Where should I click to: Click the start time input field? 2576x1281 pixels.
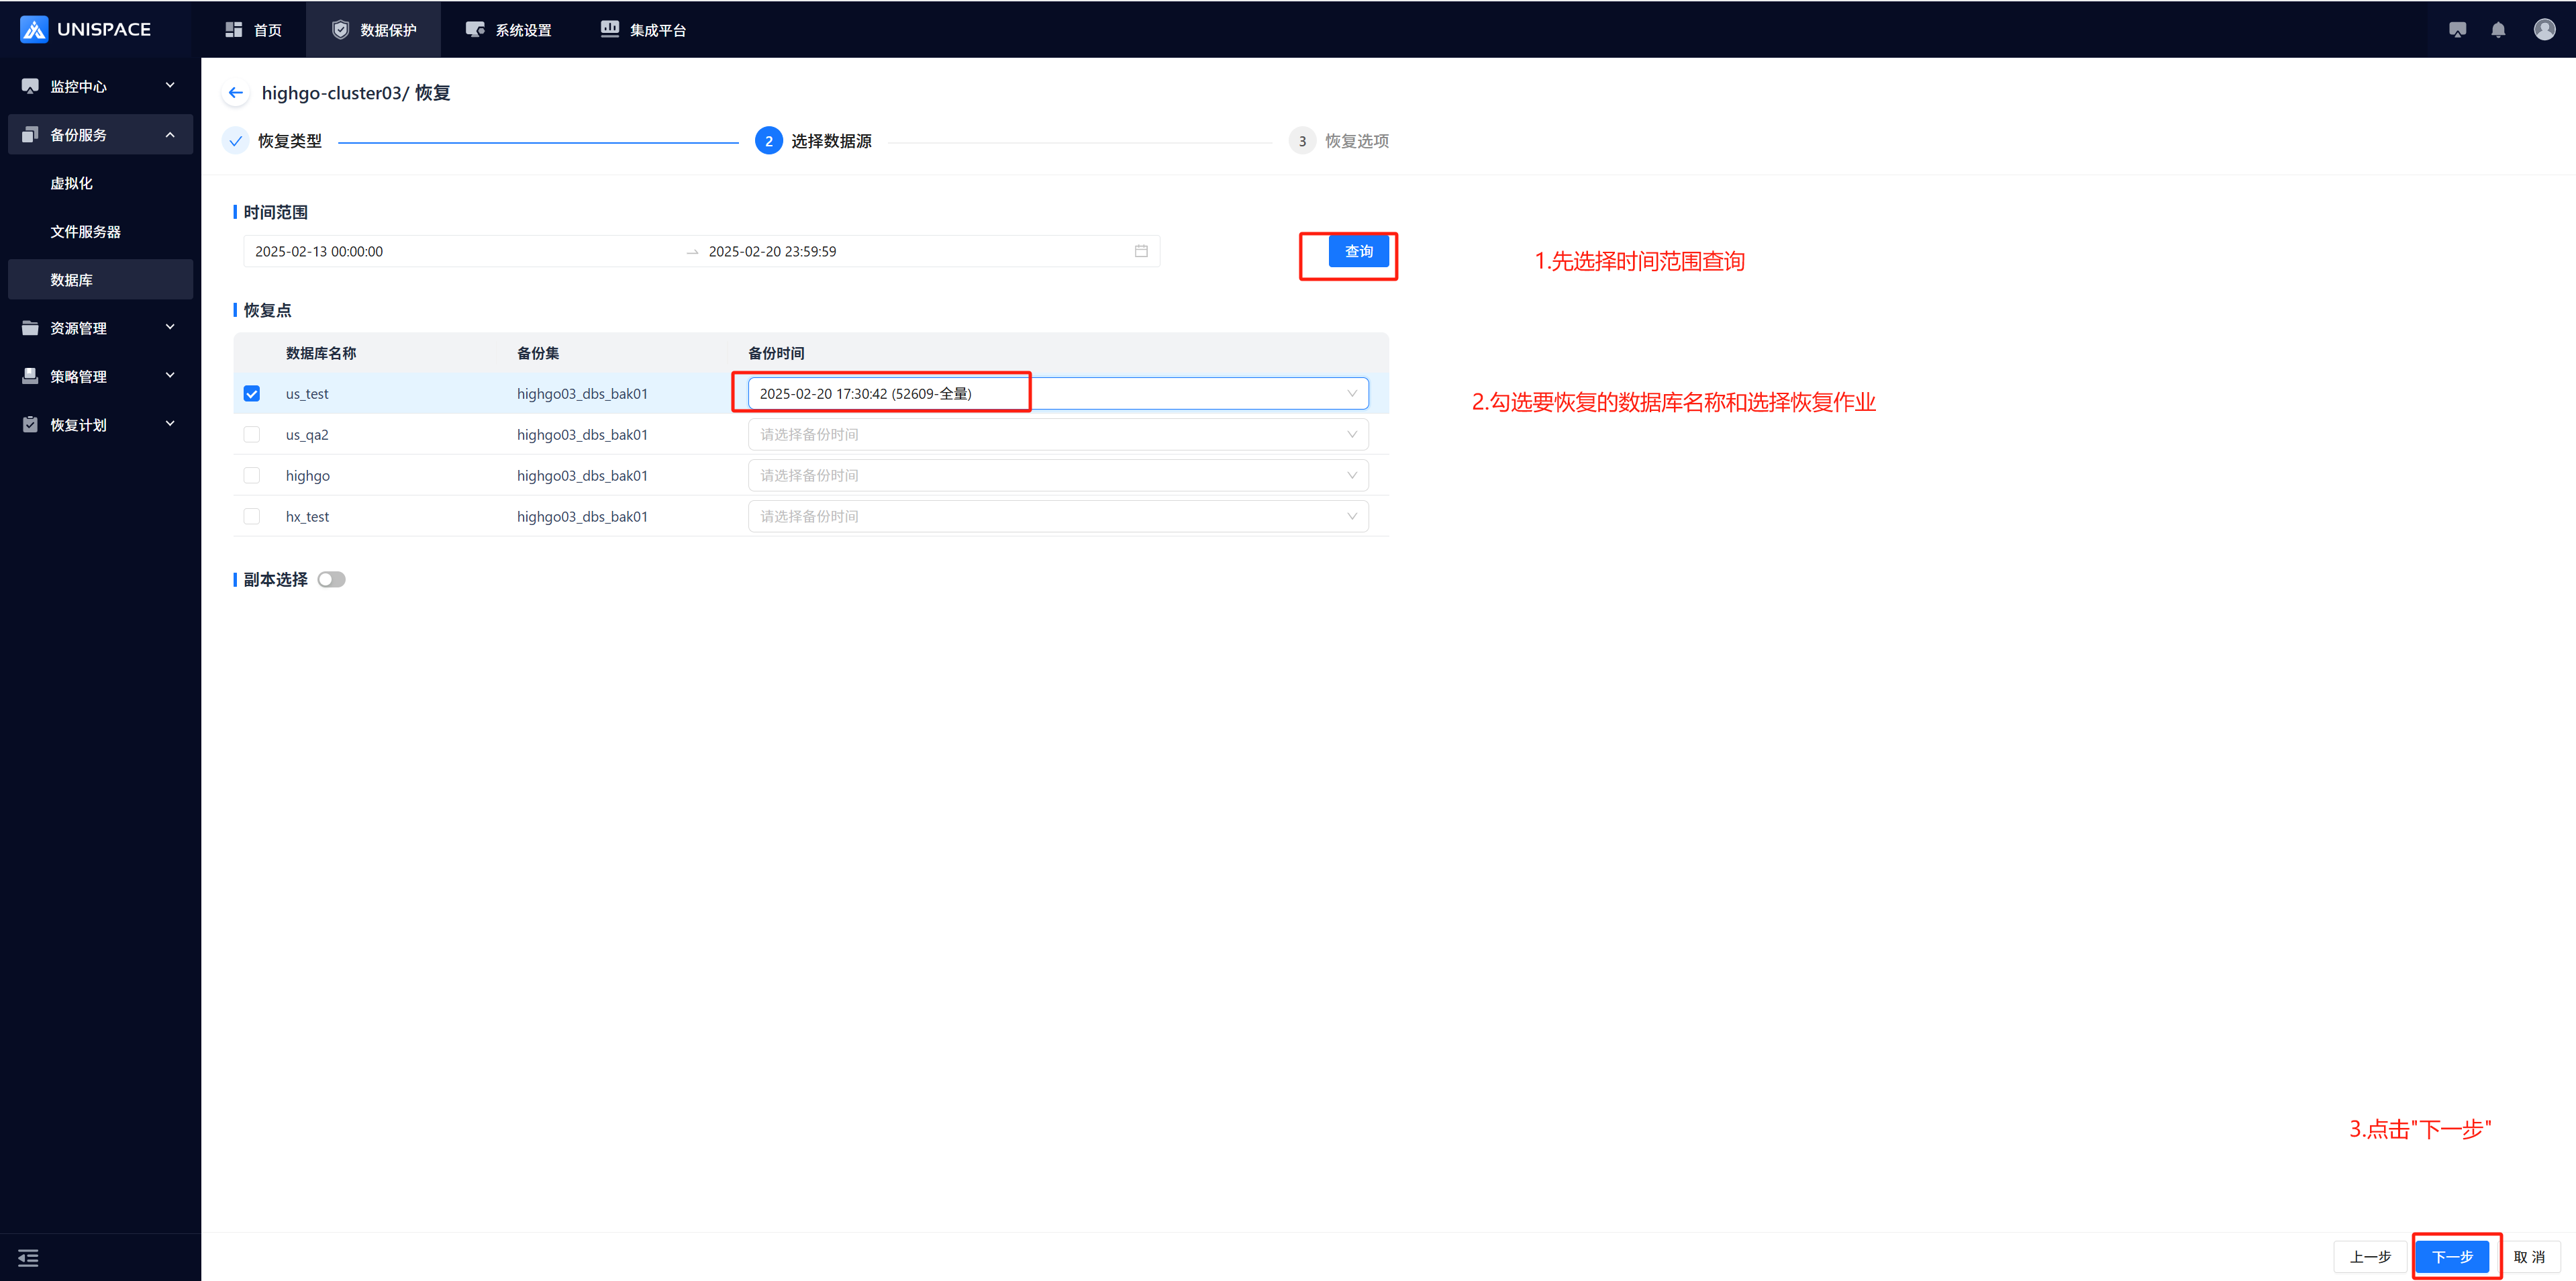tap(460, 251)
